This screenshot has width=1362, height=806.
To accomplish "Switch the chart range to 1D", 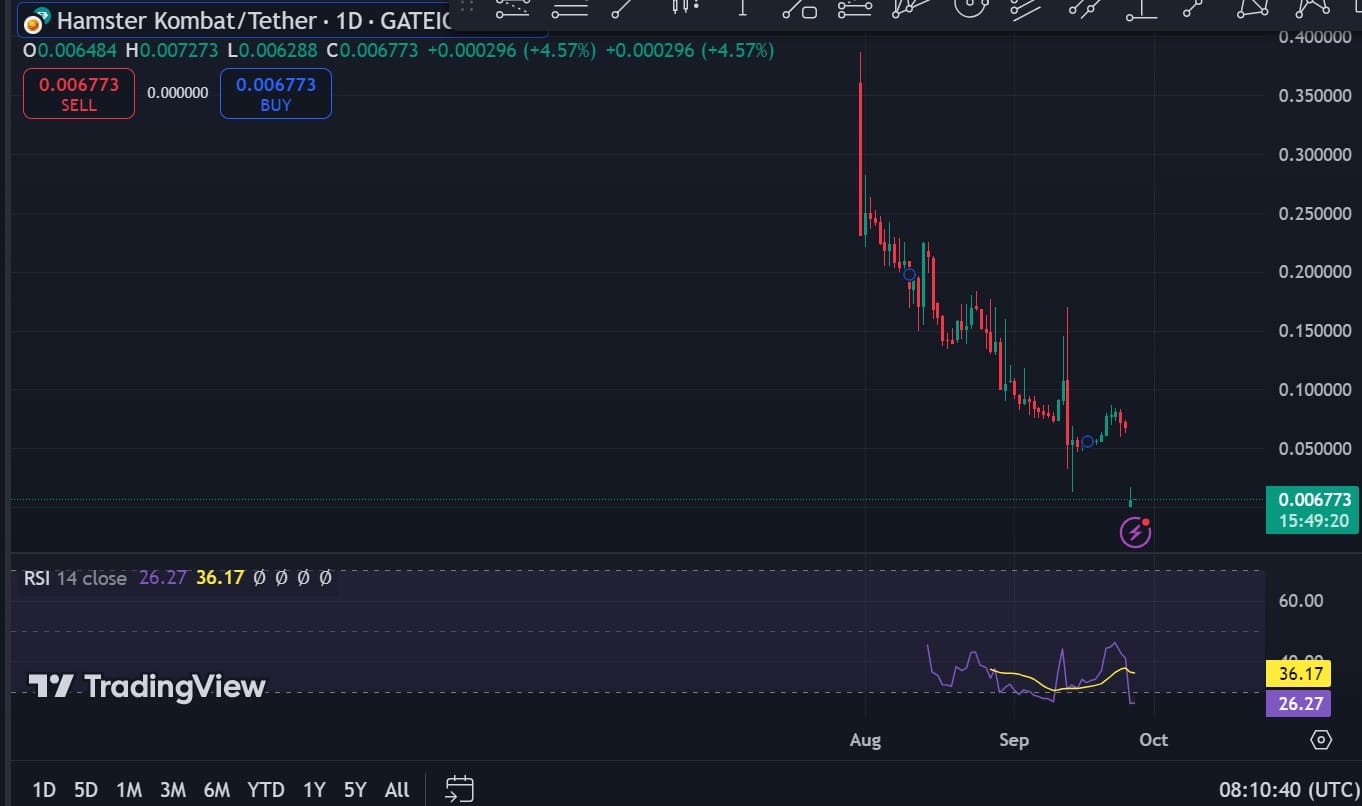I will (x=44, y=790).
